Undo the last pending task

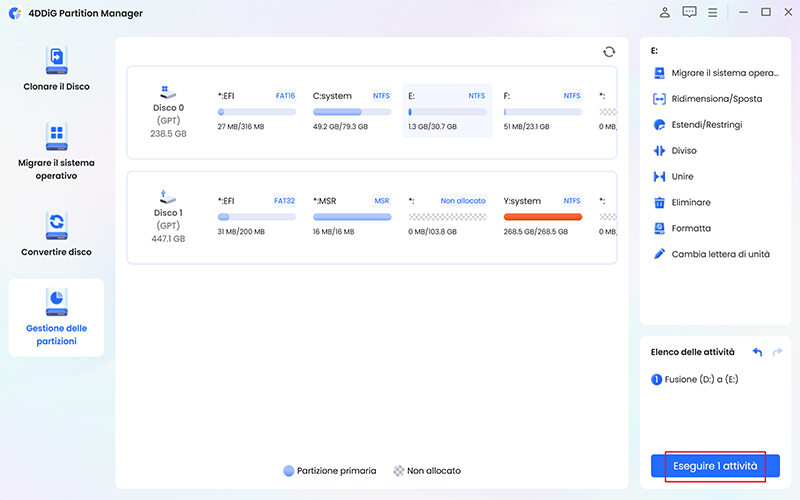coord(757,352)
